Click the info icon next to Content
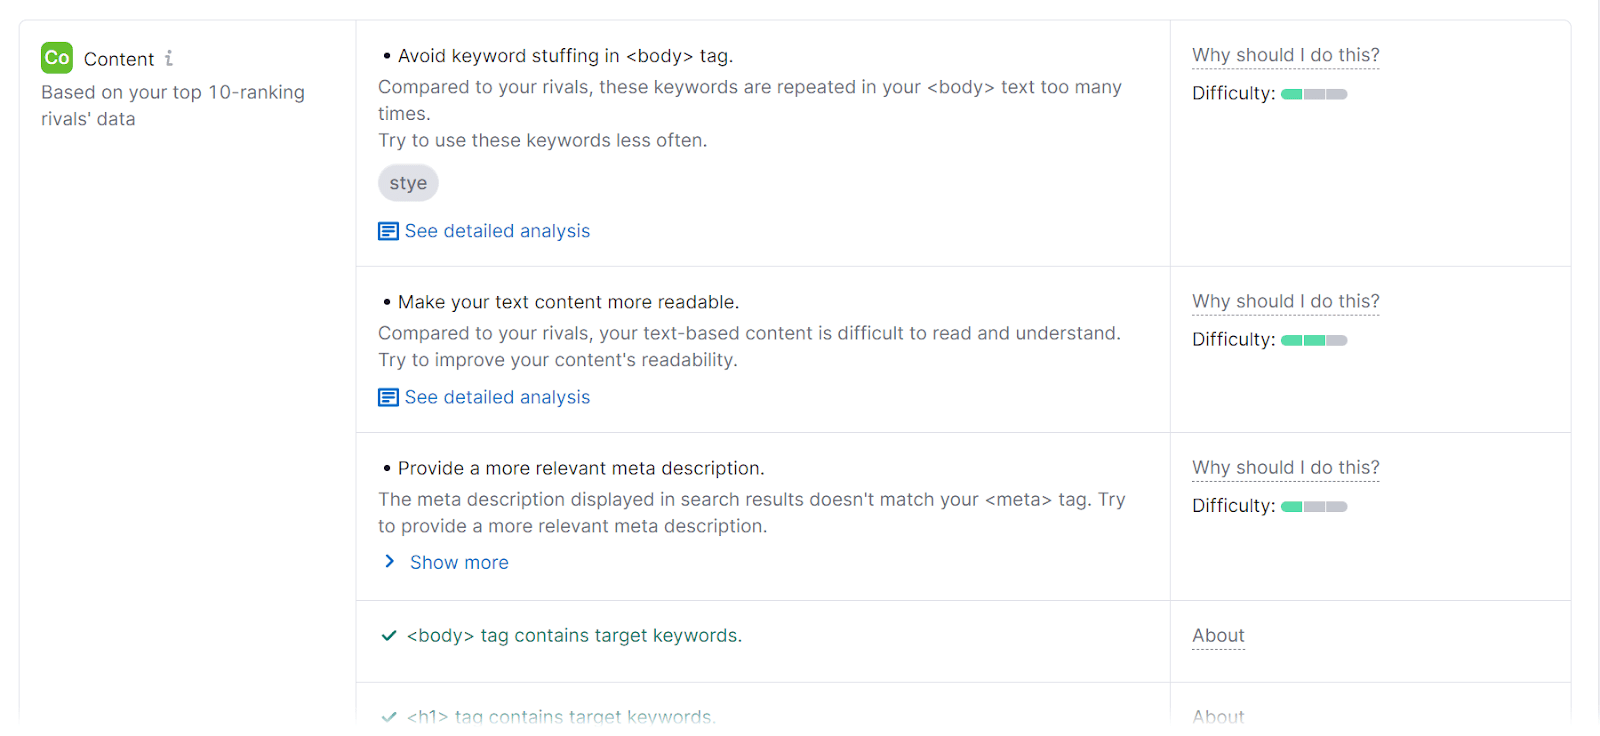This screenshot has width=1600, height=736. click(x=169, y=58)
